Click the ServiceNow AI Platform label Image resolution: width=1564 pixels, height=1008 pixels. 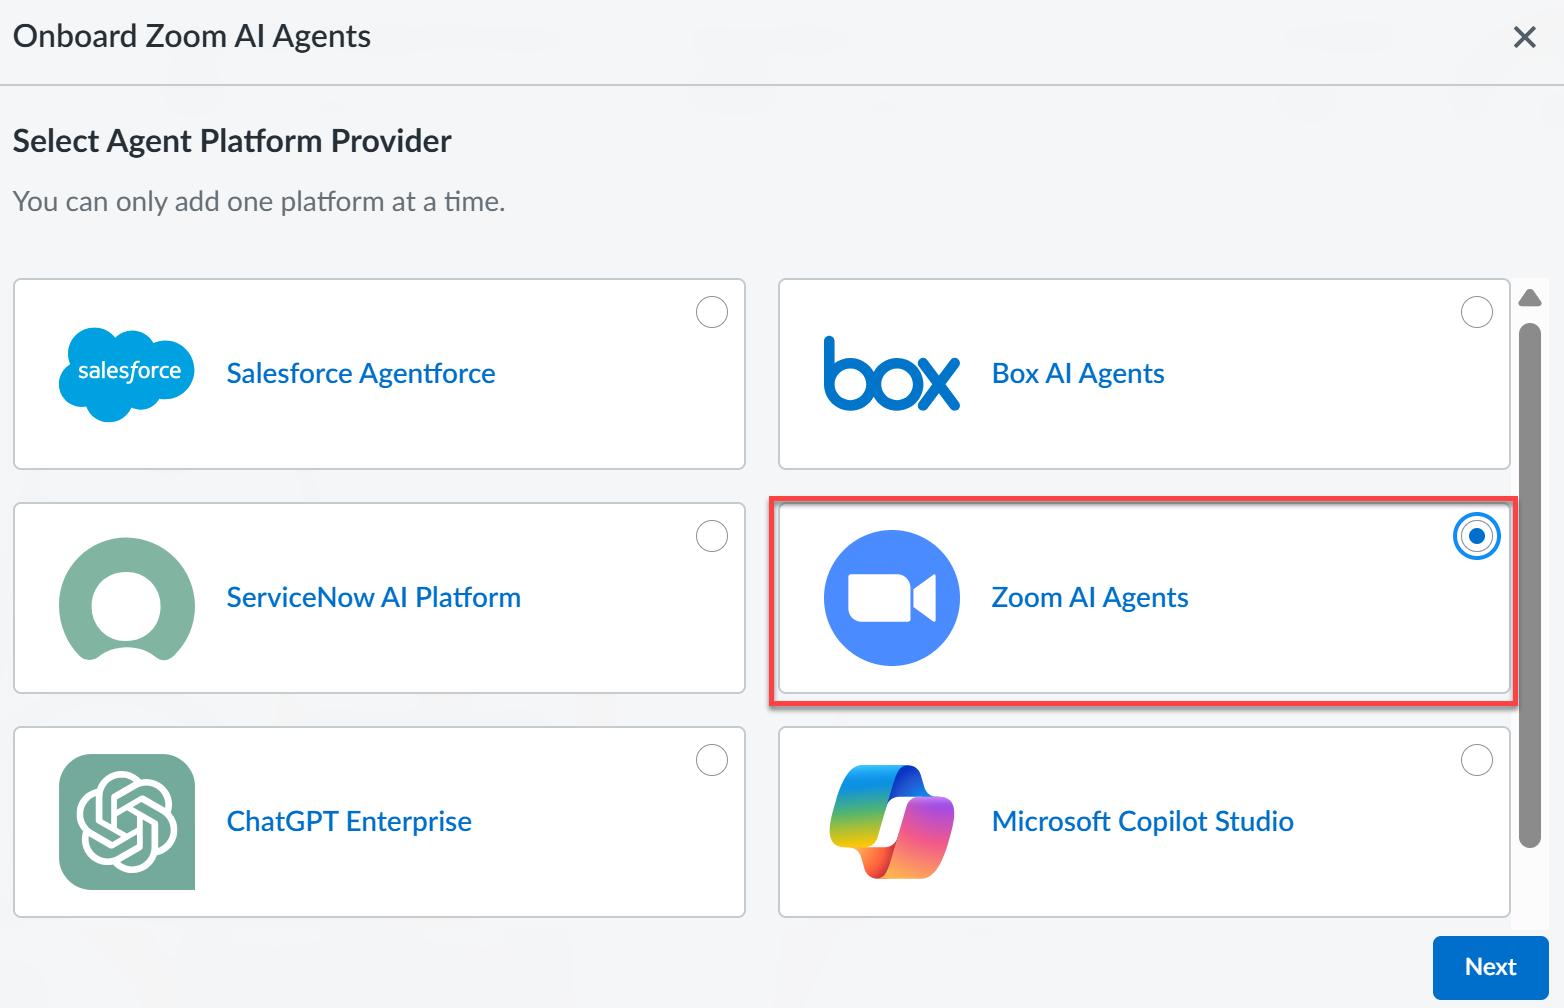pos(373,598)
